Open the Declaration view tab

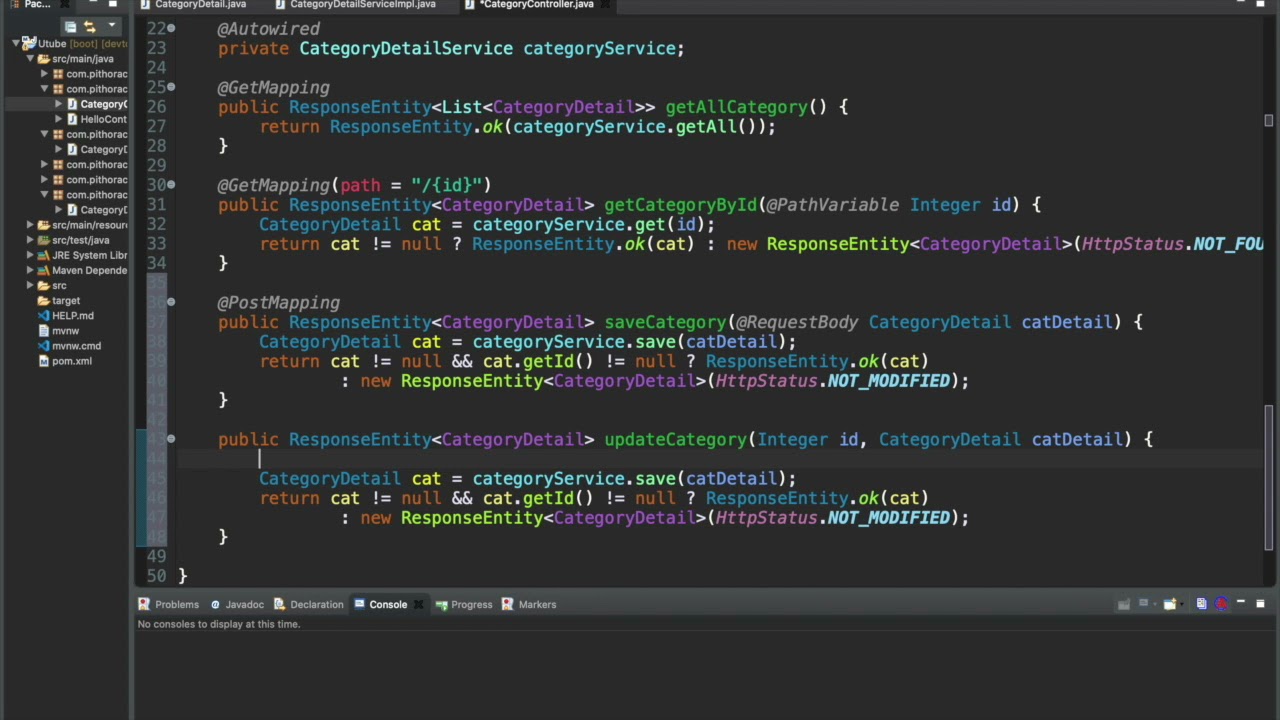pyautogui.click(x=307, y=604)
